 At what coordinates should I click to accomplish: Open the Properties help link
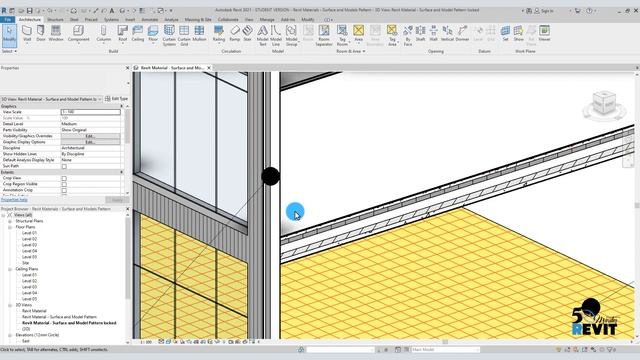pyautogui.click(x=14, y=200)
